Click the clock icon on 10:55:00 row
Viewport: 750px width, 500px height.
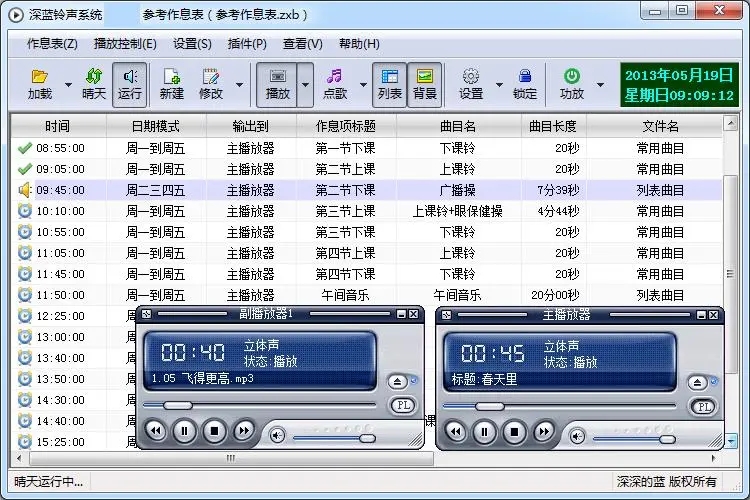pos(24,232)
